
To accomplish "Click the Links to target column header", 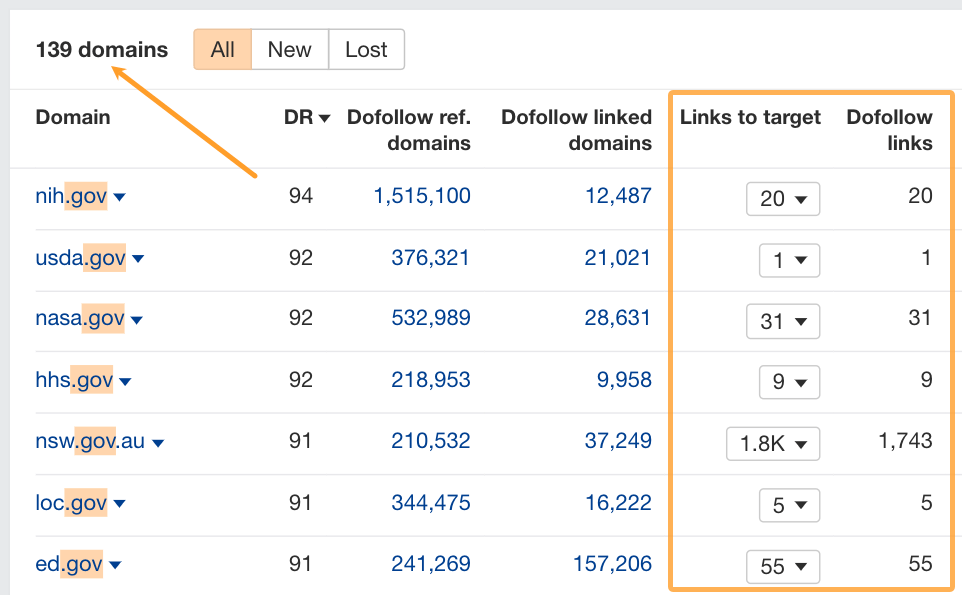I will (750, 118).
